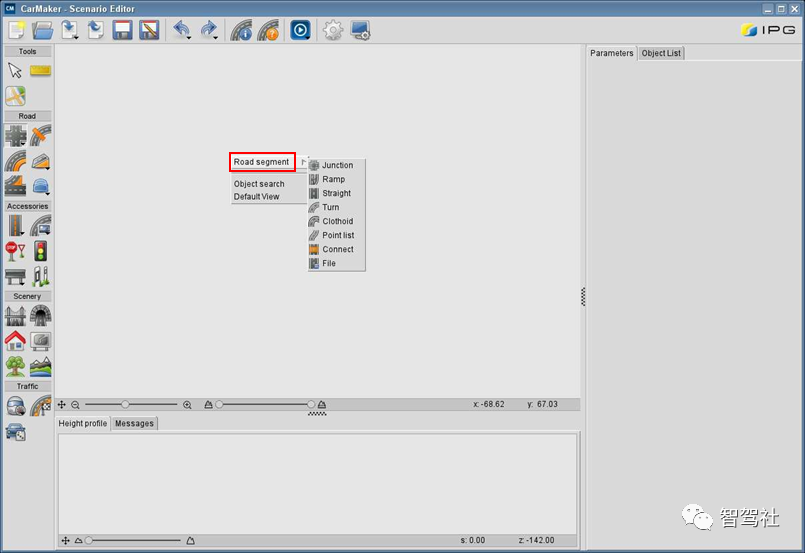Select the traffic light tool
Image resolution: width=805 pixels, height=553 pixels.
[41, 251]
